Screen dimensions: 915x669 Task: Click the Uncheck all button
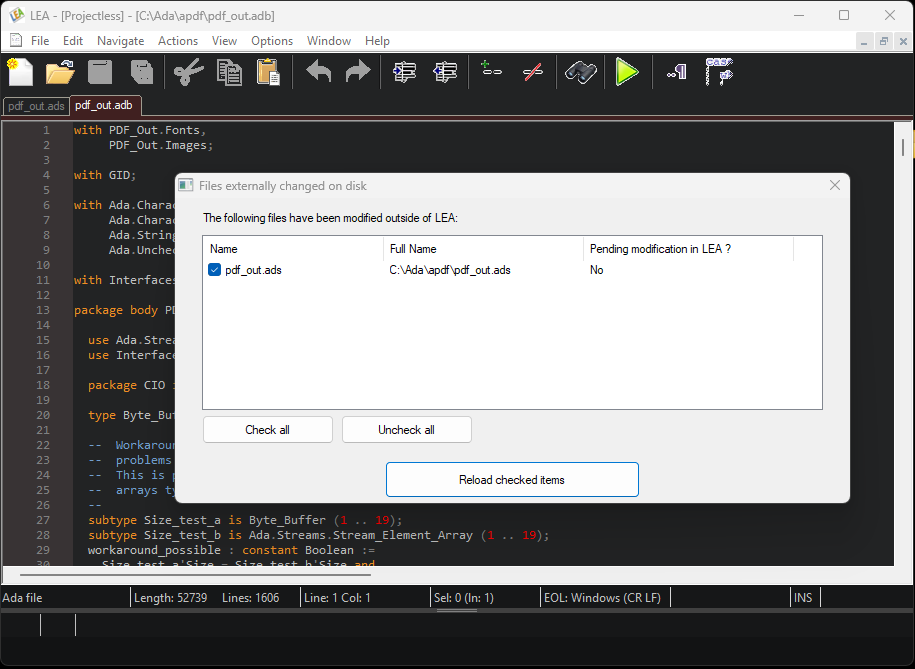(x=406, y=430)
